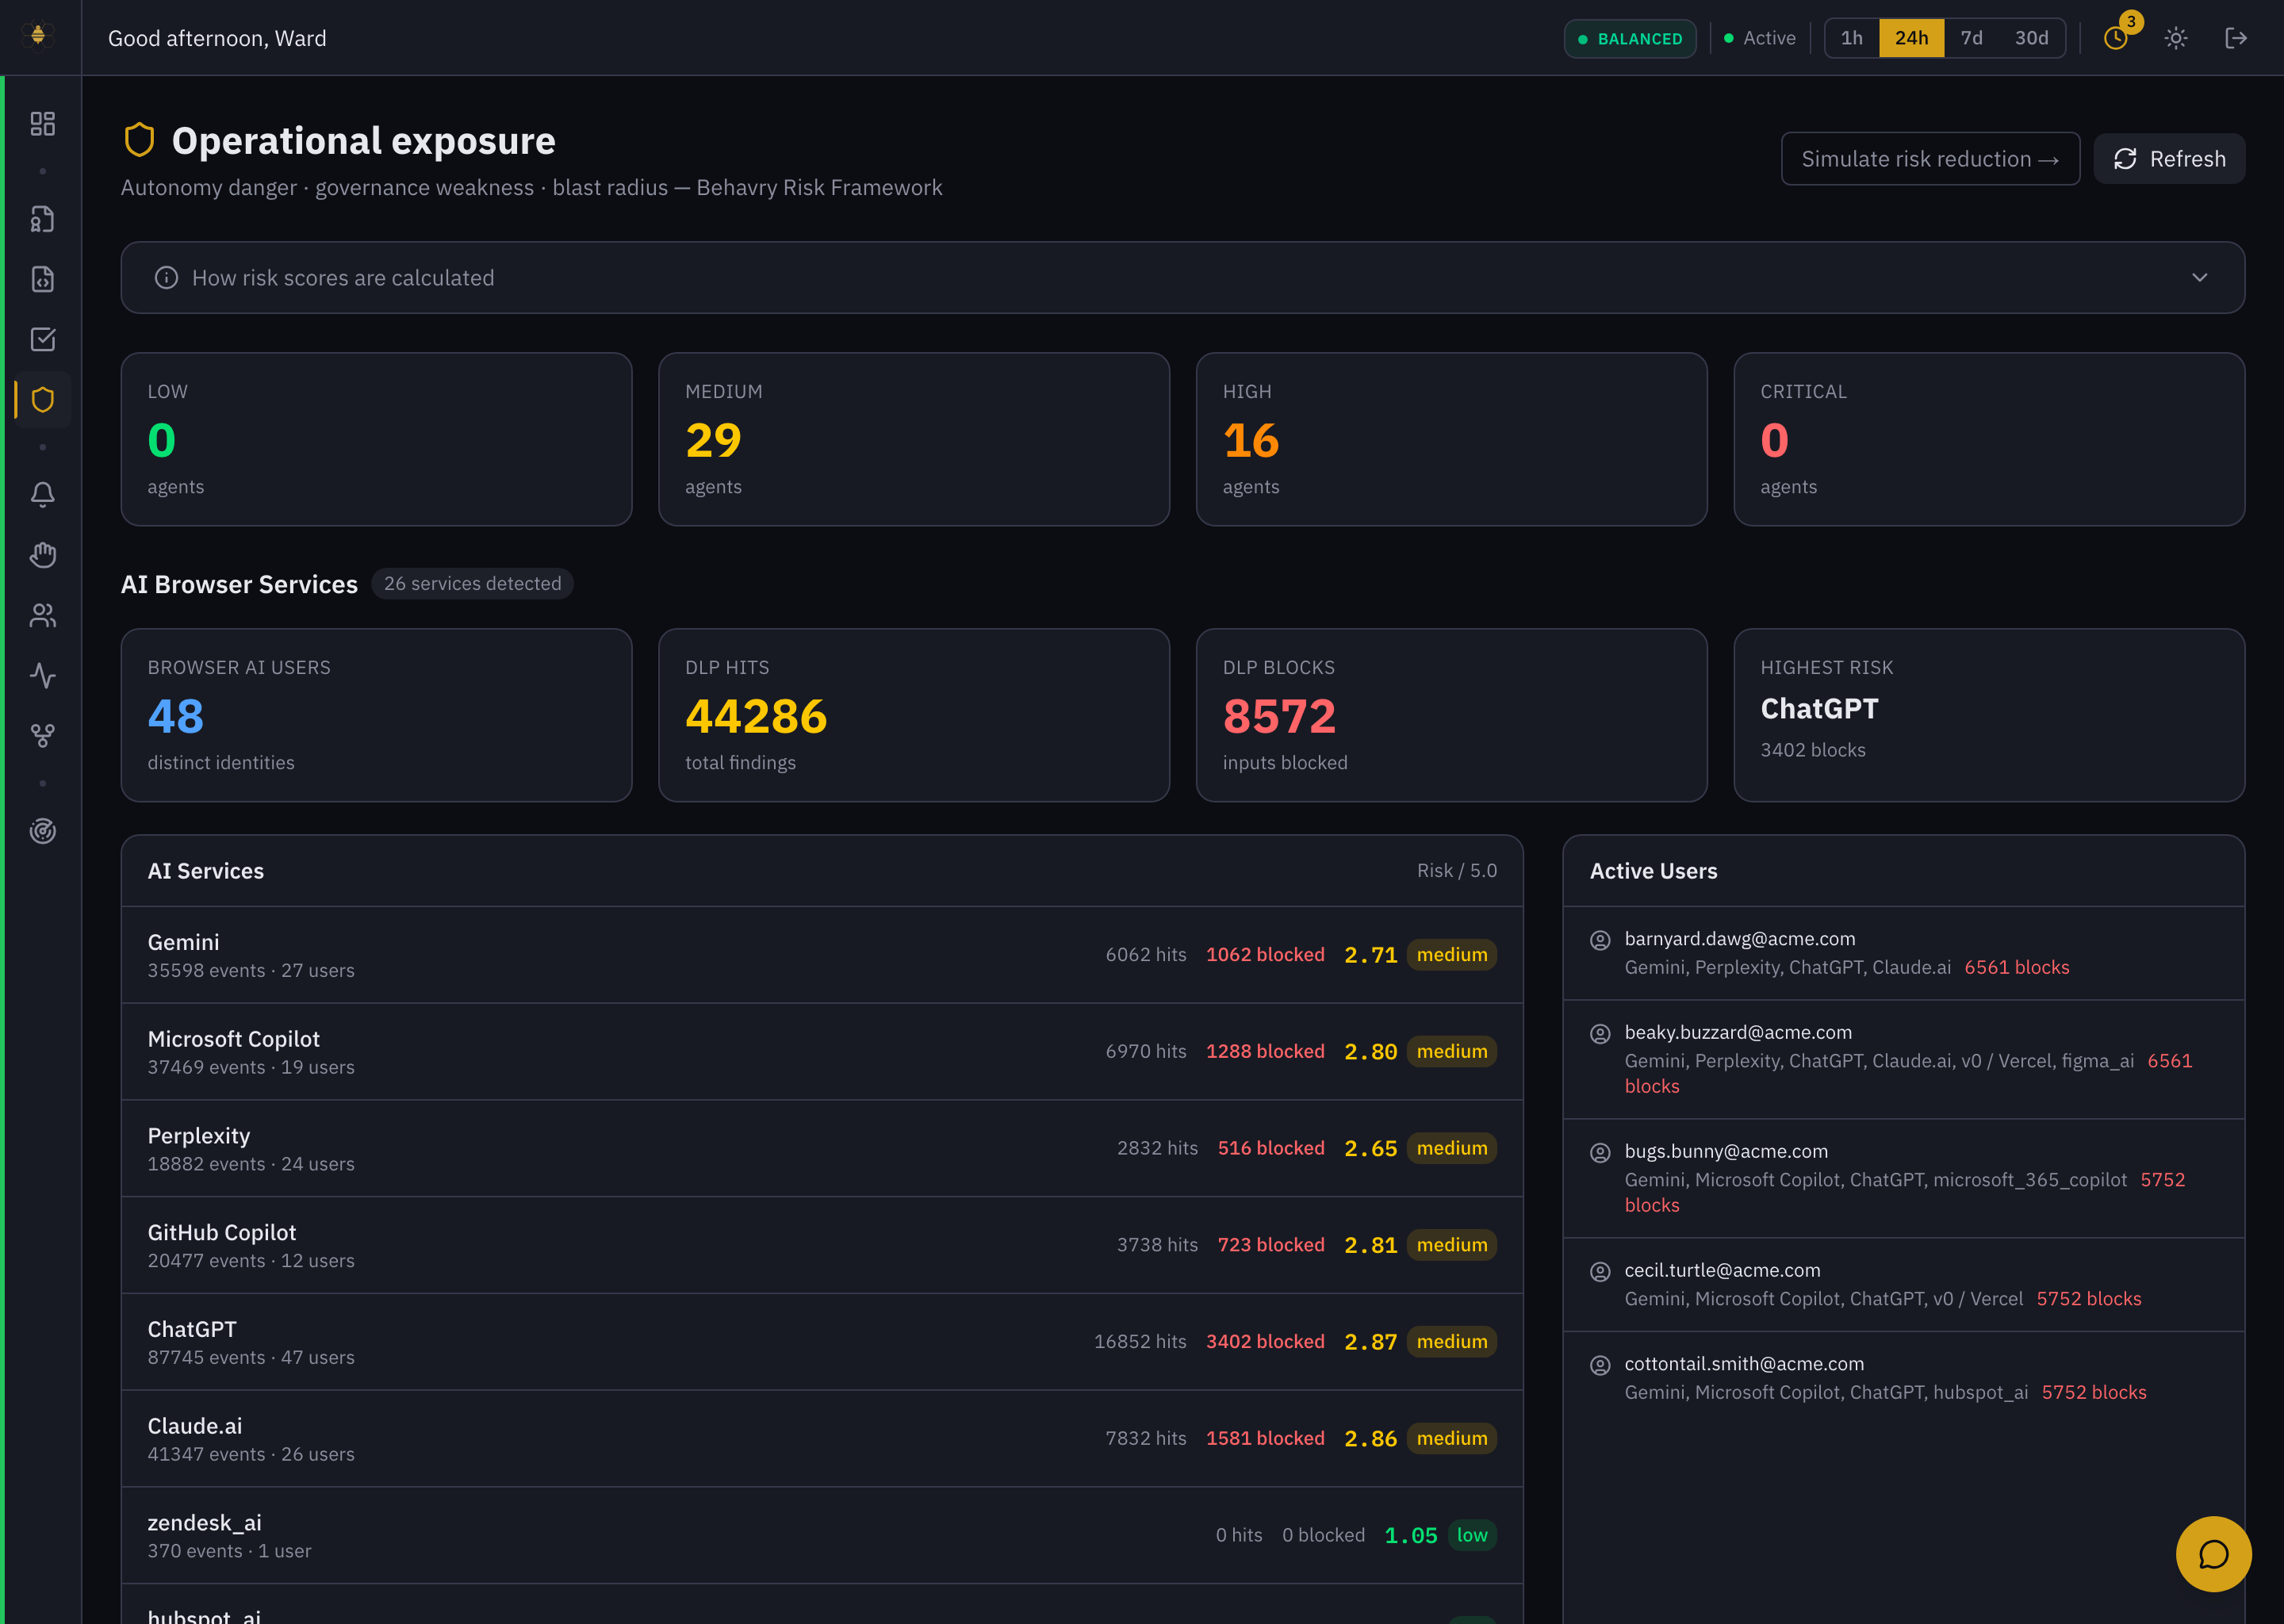Click the user icon beside cottontail.smith@acme.com
2284x1624 pixels.
tap(1600, 1365)
